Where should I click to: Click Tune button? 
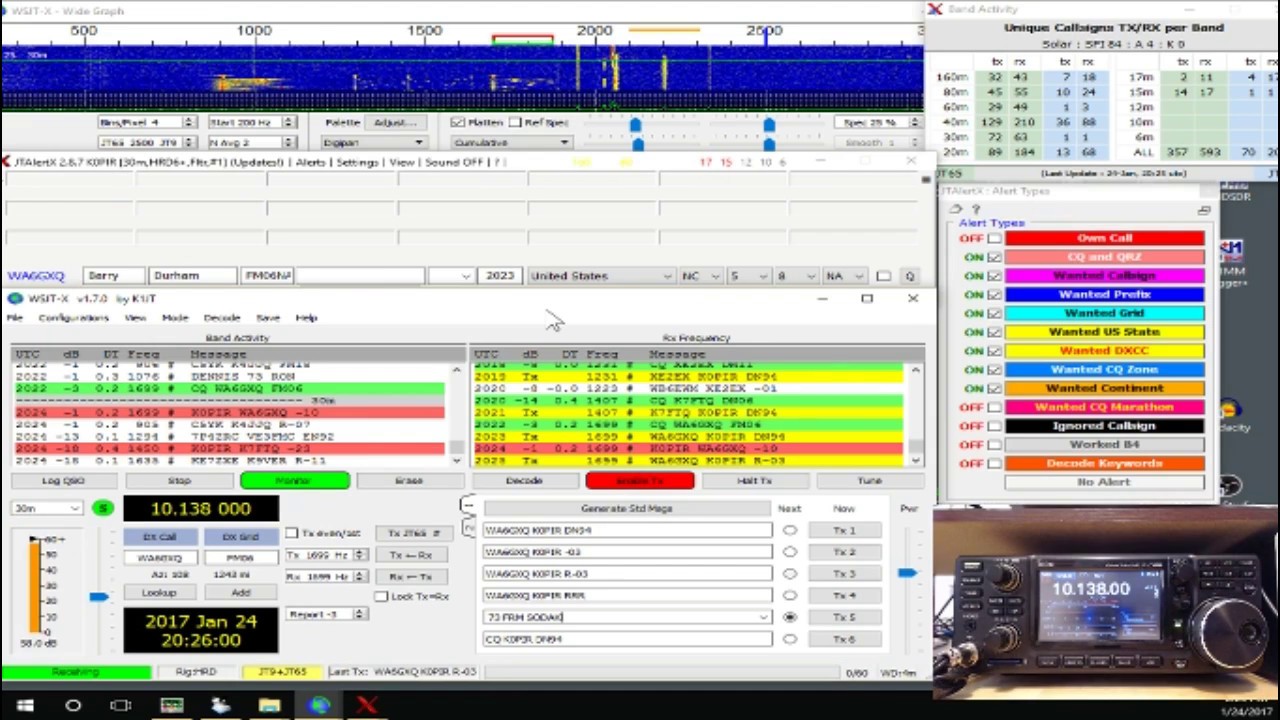point(869,481)
